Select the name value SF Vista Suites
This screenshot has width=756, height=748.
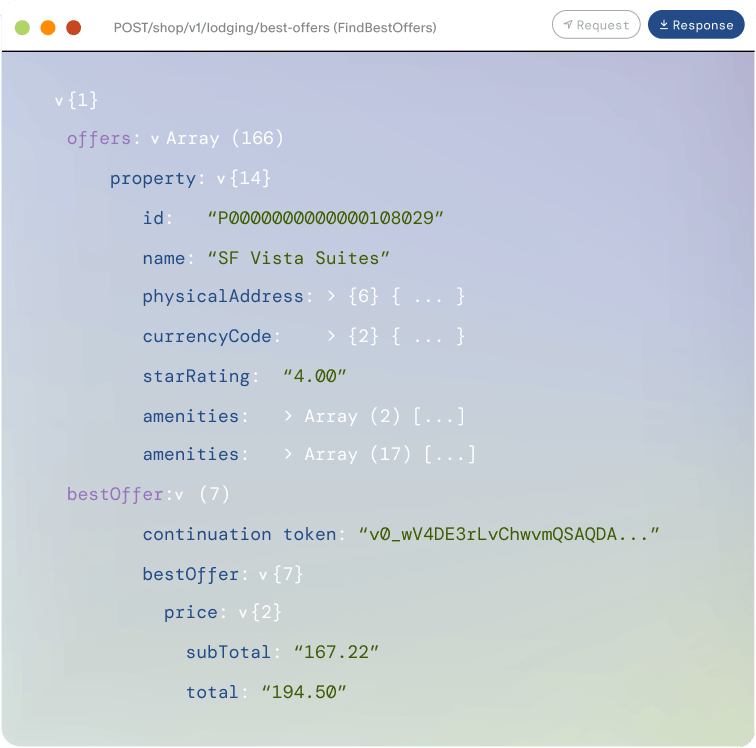[x=298, y=258]
